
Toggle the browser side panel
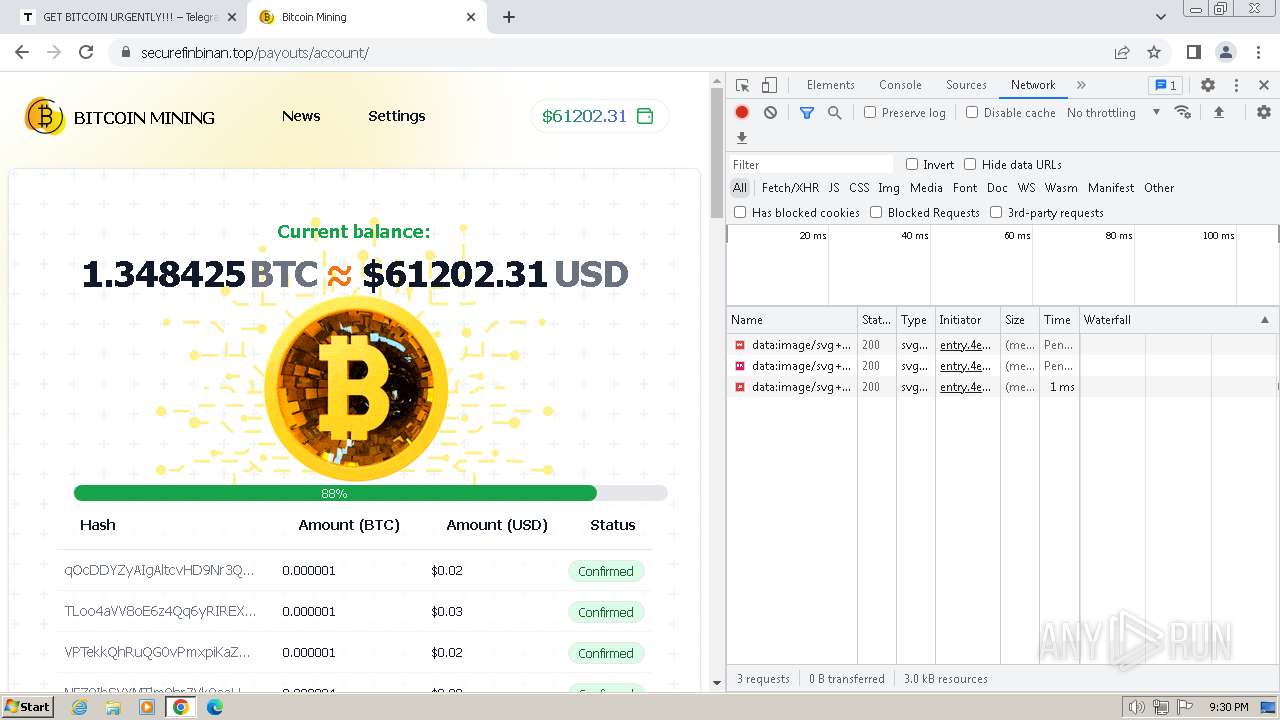[x=1193, y=52]
